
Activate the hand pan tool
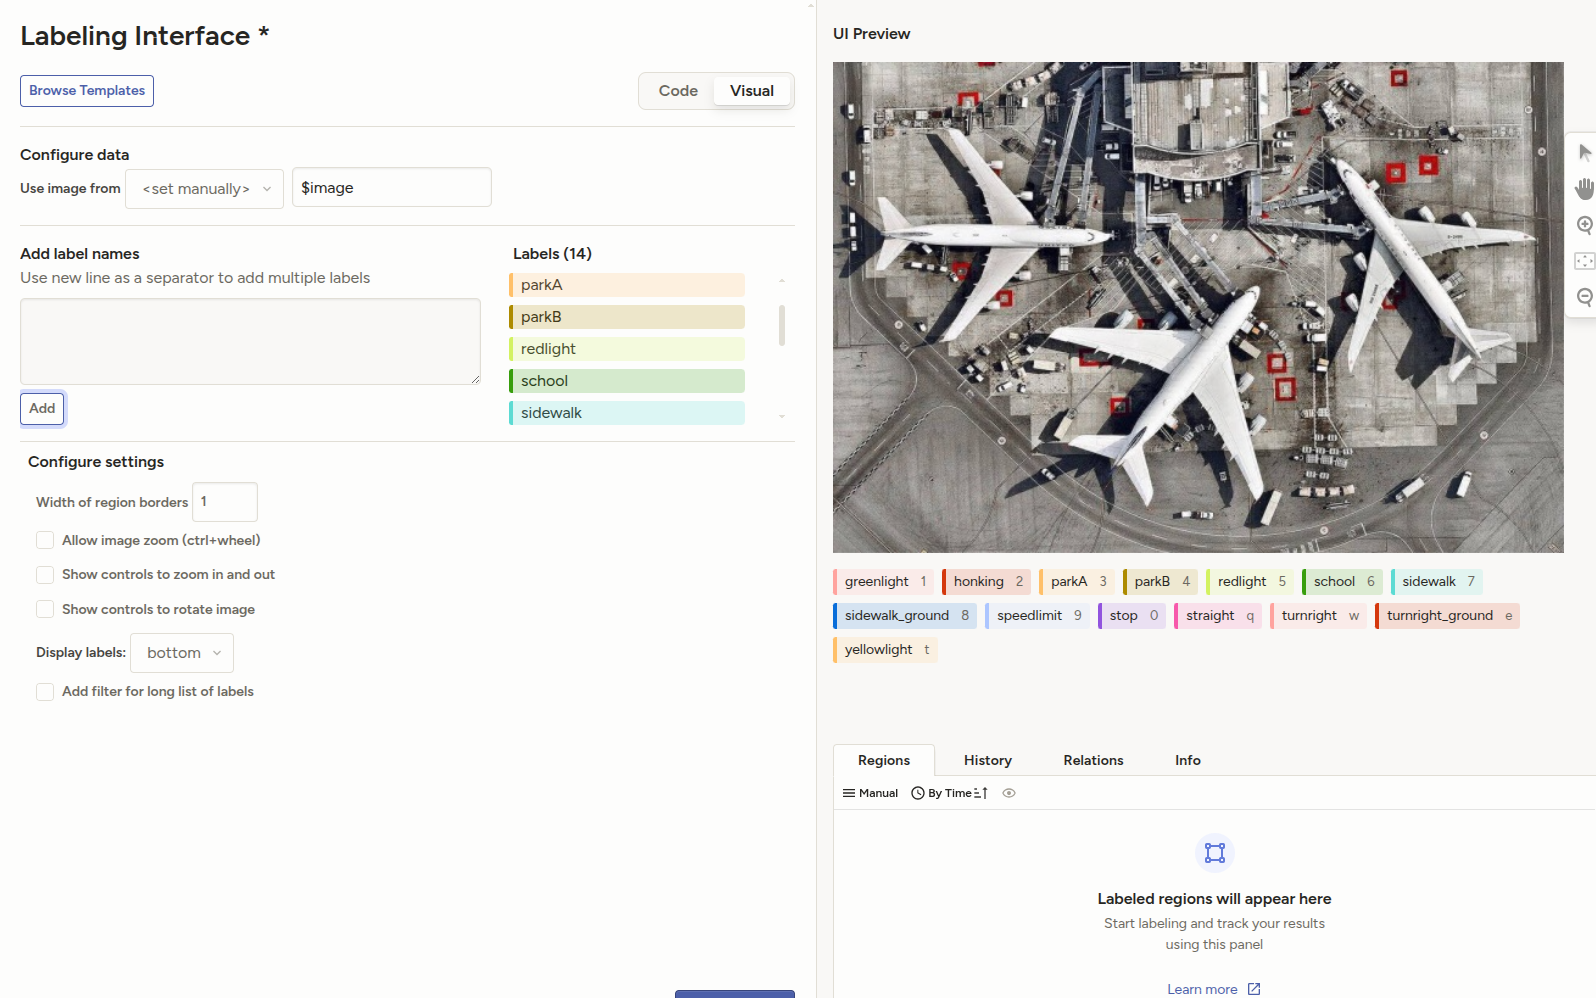click(1584, 189)
